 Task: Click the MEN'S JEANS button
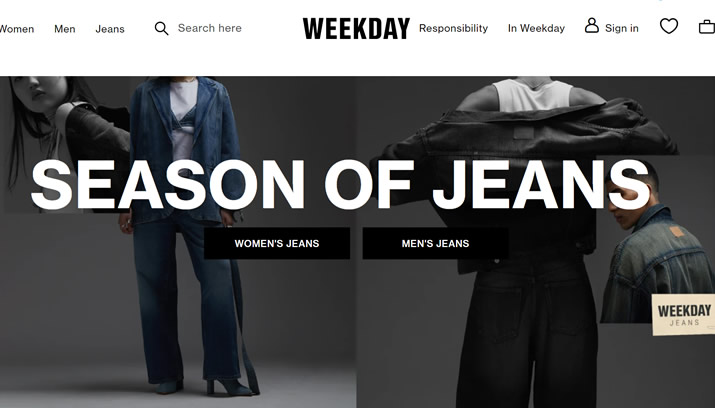pyautogui.click(x=435, y=243)
